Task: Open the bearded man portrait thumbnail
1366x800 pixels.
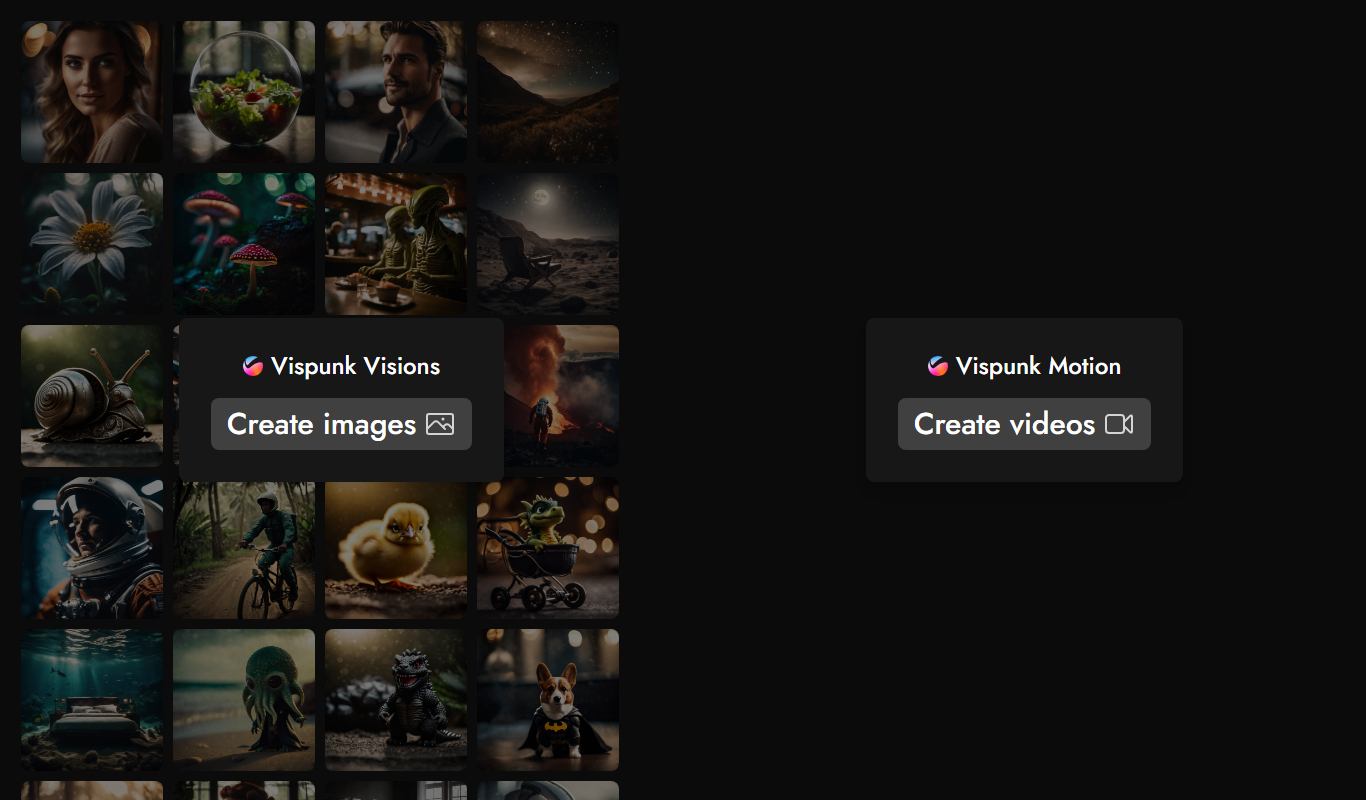Action: pyautogui.click(x=396, y=92)
